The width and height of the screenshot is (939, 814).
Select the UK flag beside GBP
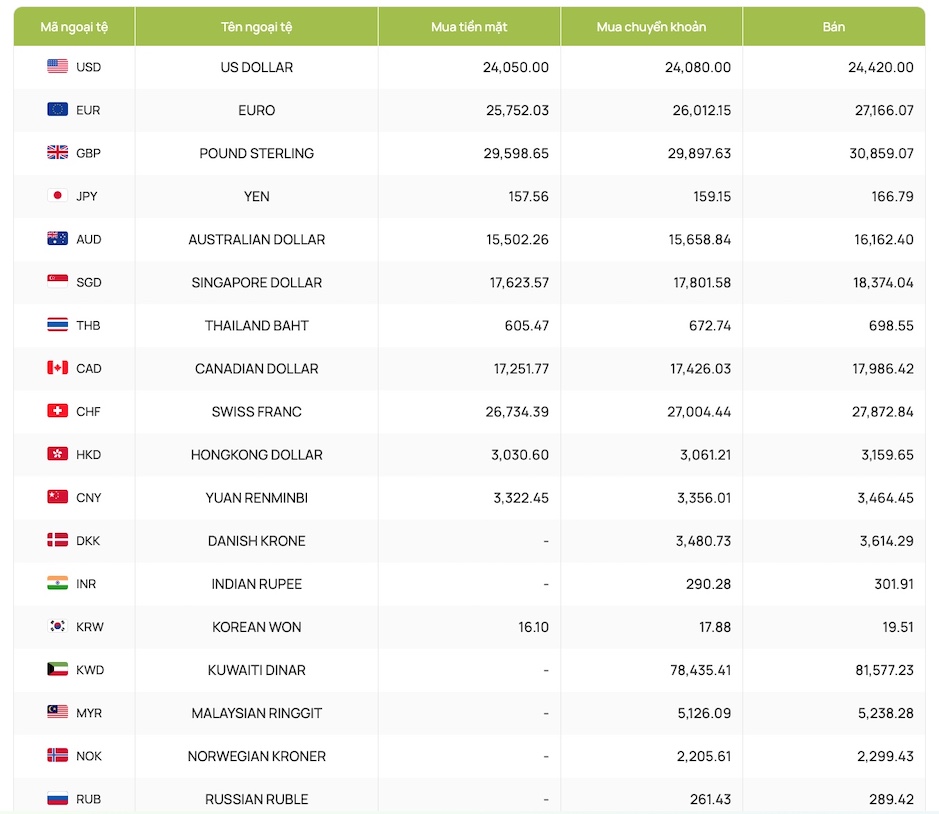(x=57, y=153)
